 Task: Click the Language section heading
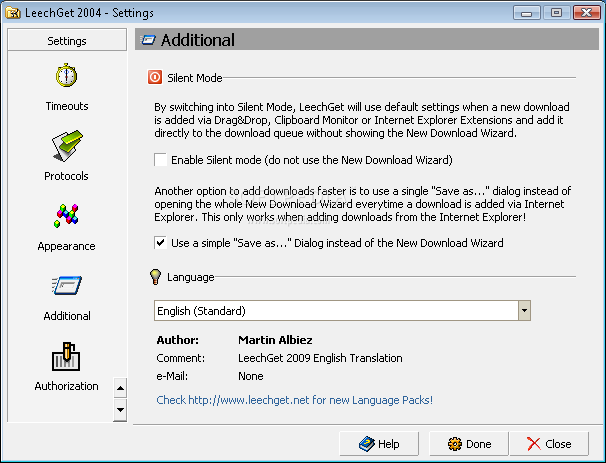click(191, 277)
